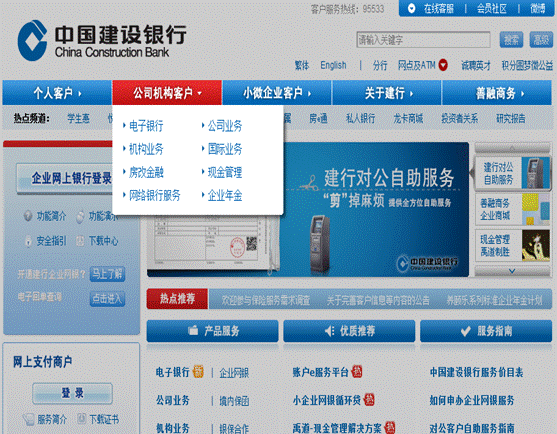Screen dimensions: 557x434
Task: Collapse the 公司机构客户 dropdown menu
Action: point(167,93)
